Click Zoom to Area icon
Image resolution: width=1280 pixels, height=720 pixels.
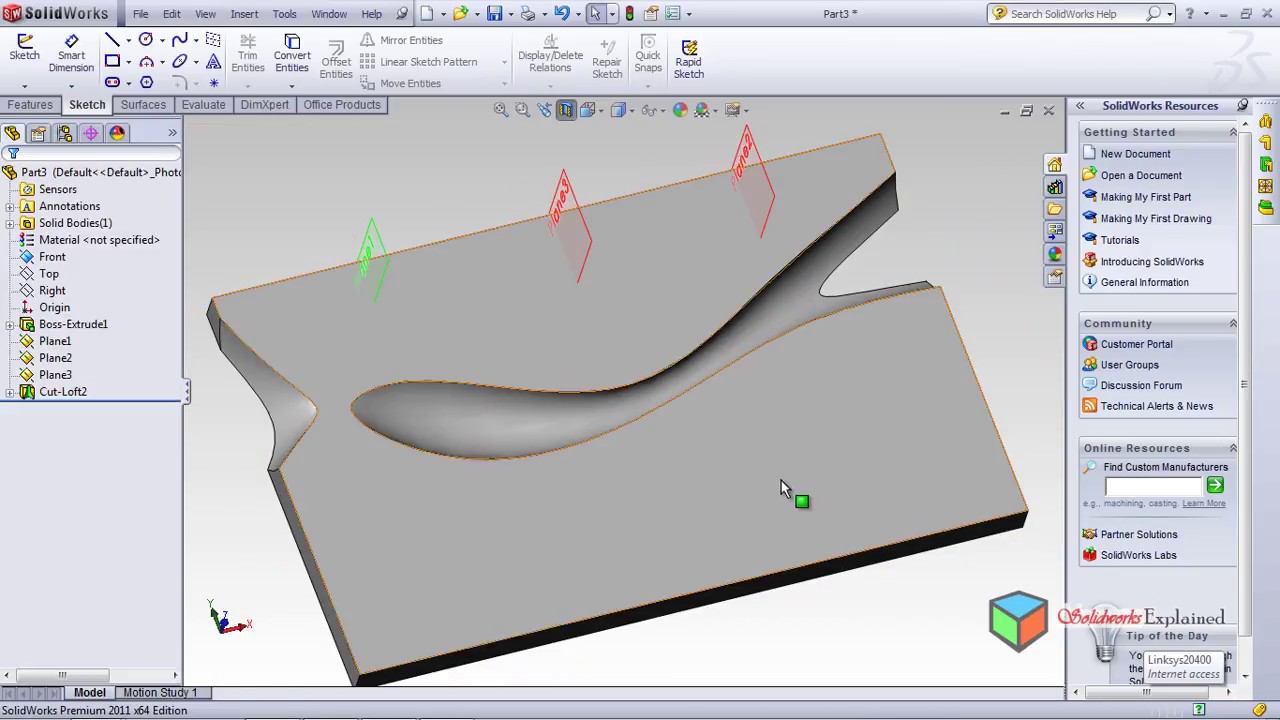click(x=522, y=110)
